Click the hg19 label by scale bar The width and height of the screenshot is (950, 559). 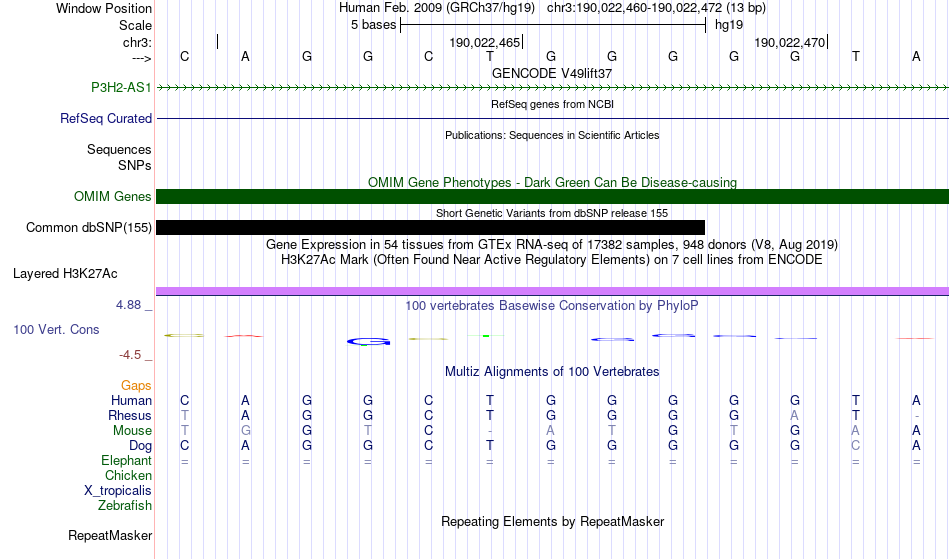[x=729, y=25]
